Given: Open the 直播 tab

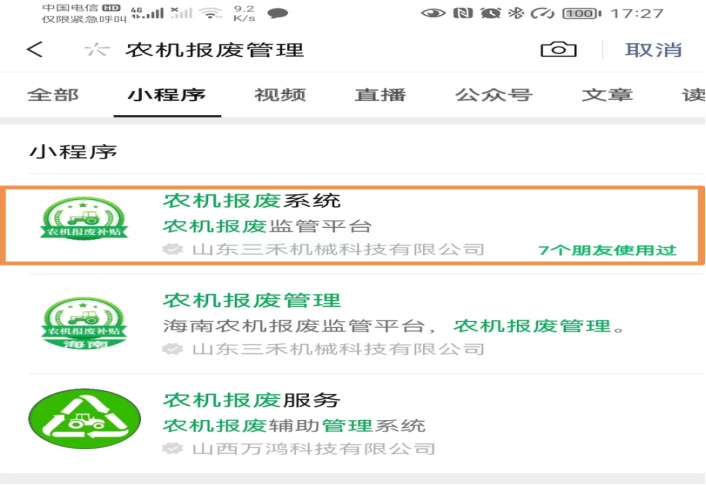Looking at the screenshot, I should tap(380, 95).
